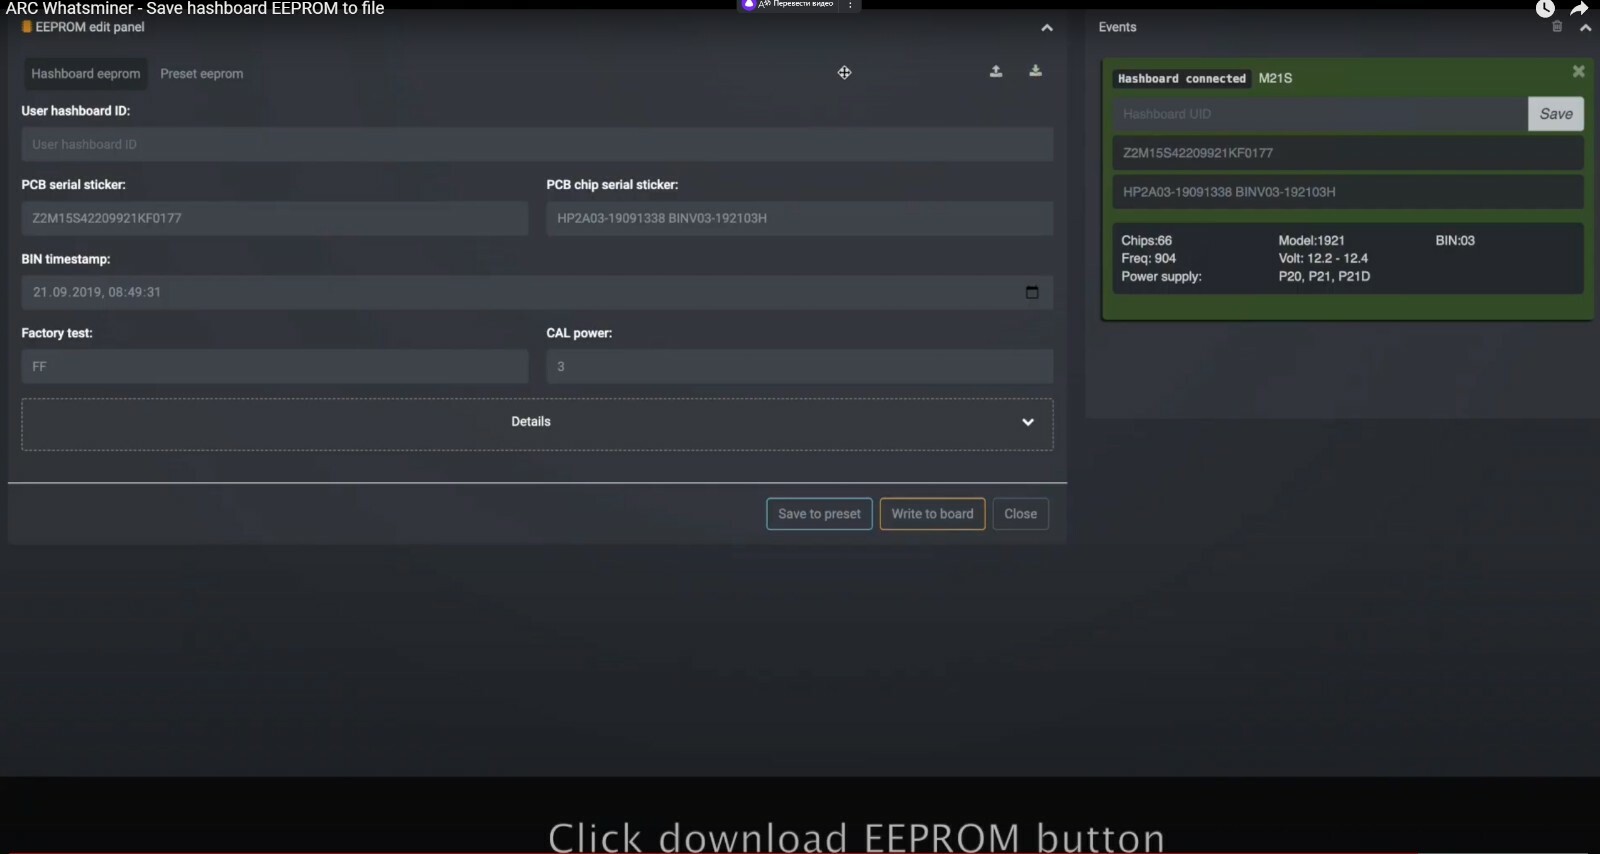Open the BIN timestamp calendar picker
This screenshot has width=1600, height=854.
coord(1032,292)
